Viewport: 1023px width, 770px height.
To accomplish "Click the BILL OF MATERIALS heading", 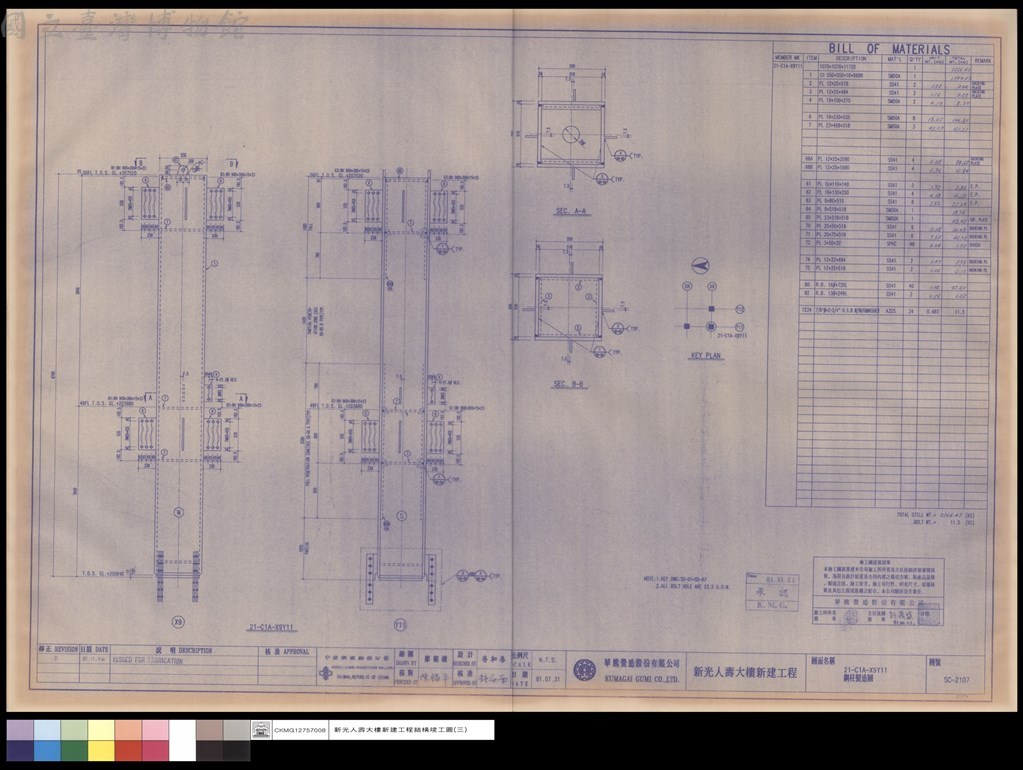I will point(889,49).
